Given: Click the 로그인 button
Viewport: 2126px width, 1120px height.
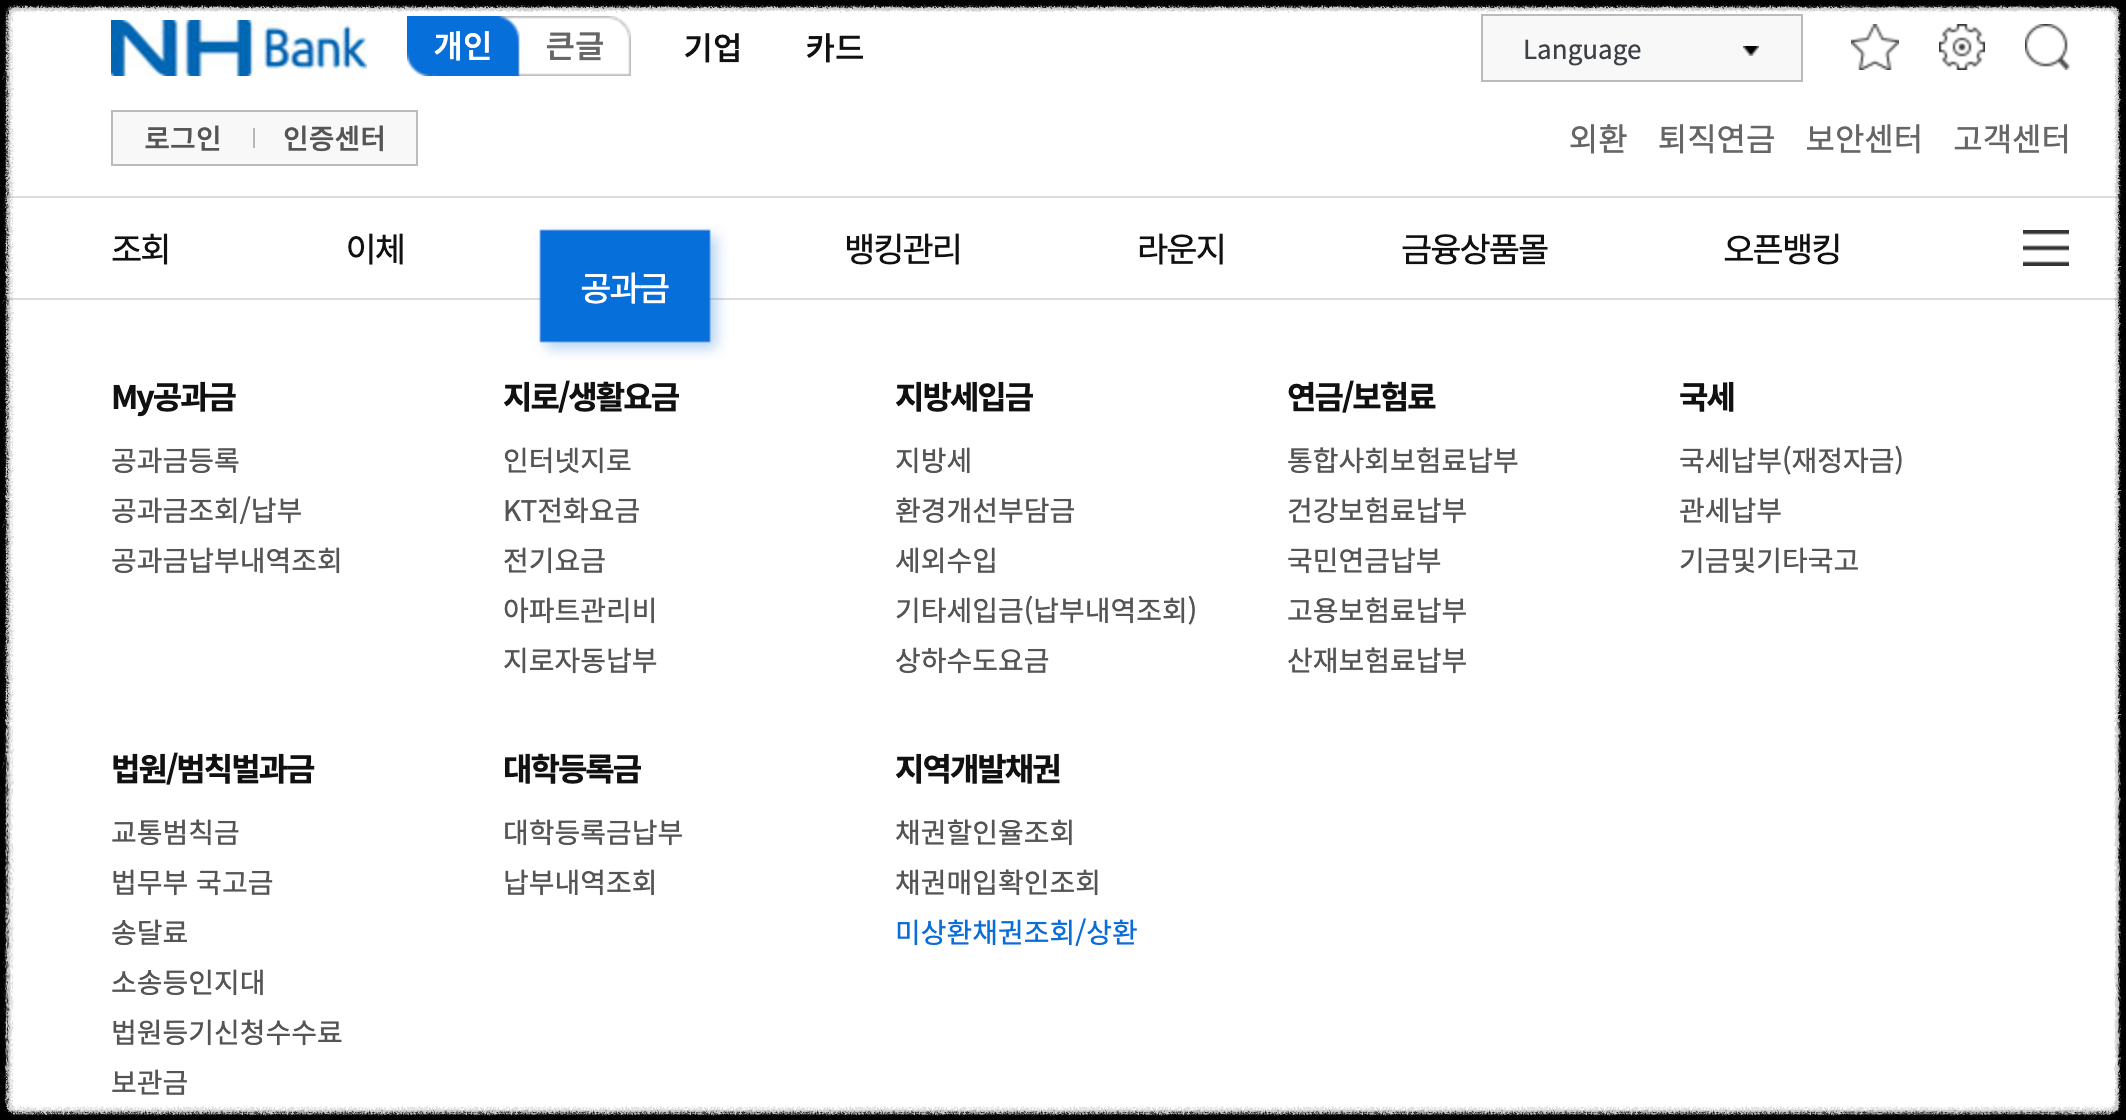Looking at the screenshot, I should tap(182, 138).
